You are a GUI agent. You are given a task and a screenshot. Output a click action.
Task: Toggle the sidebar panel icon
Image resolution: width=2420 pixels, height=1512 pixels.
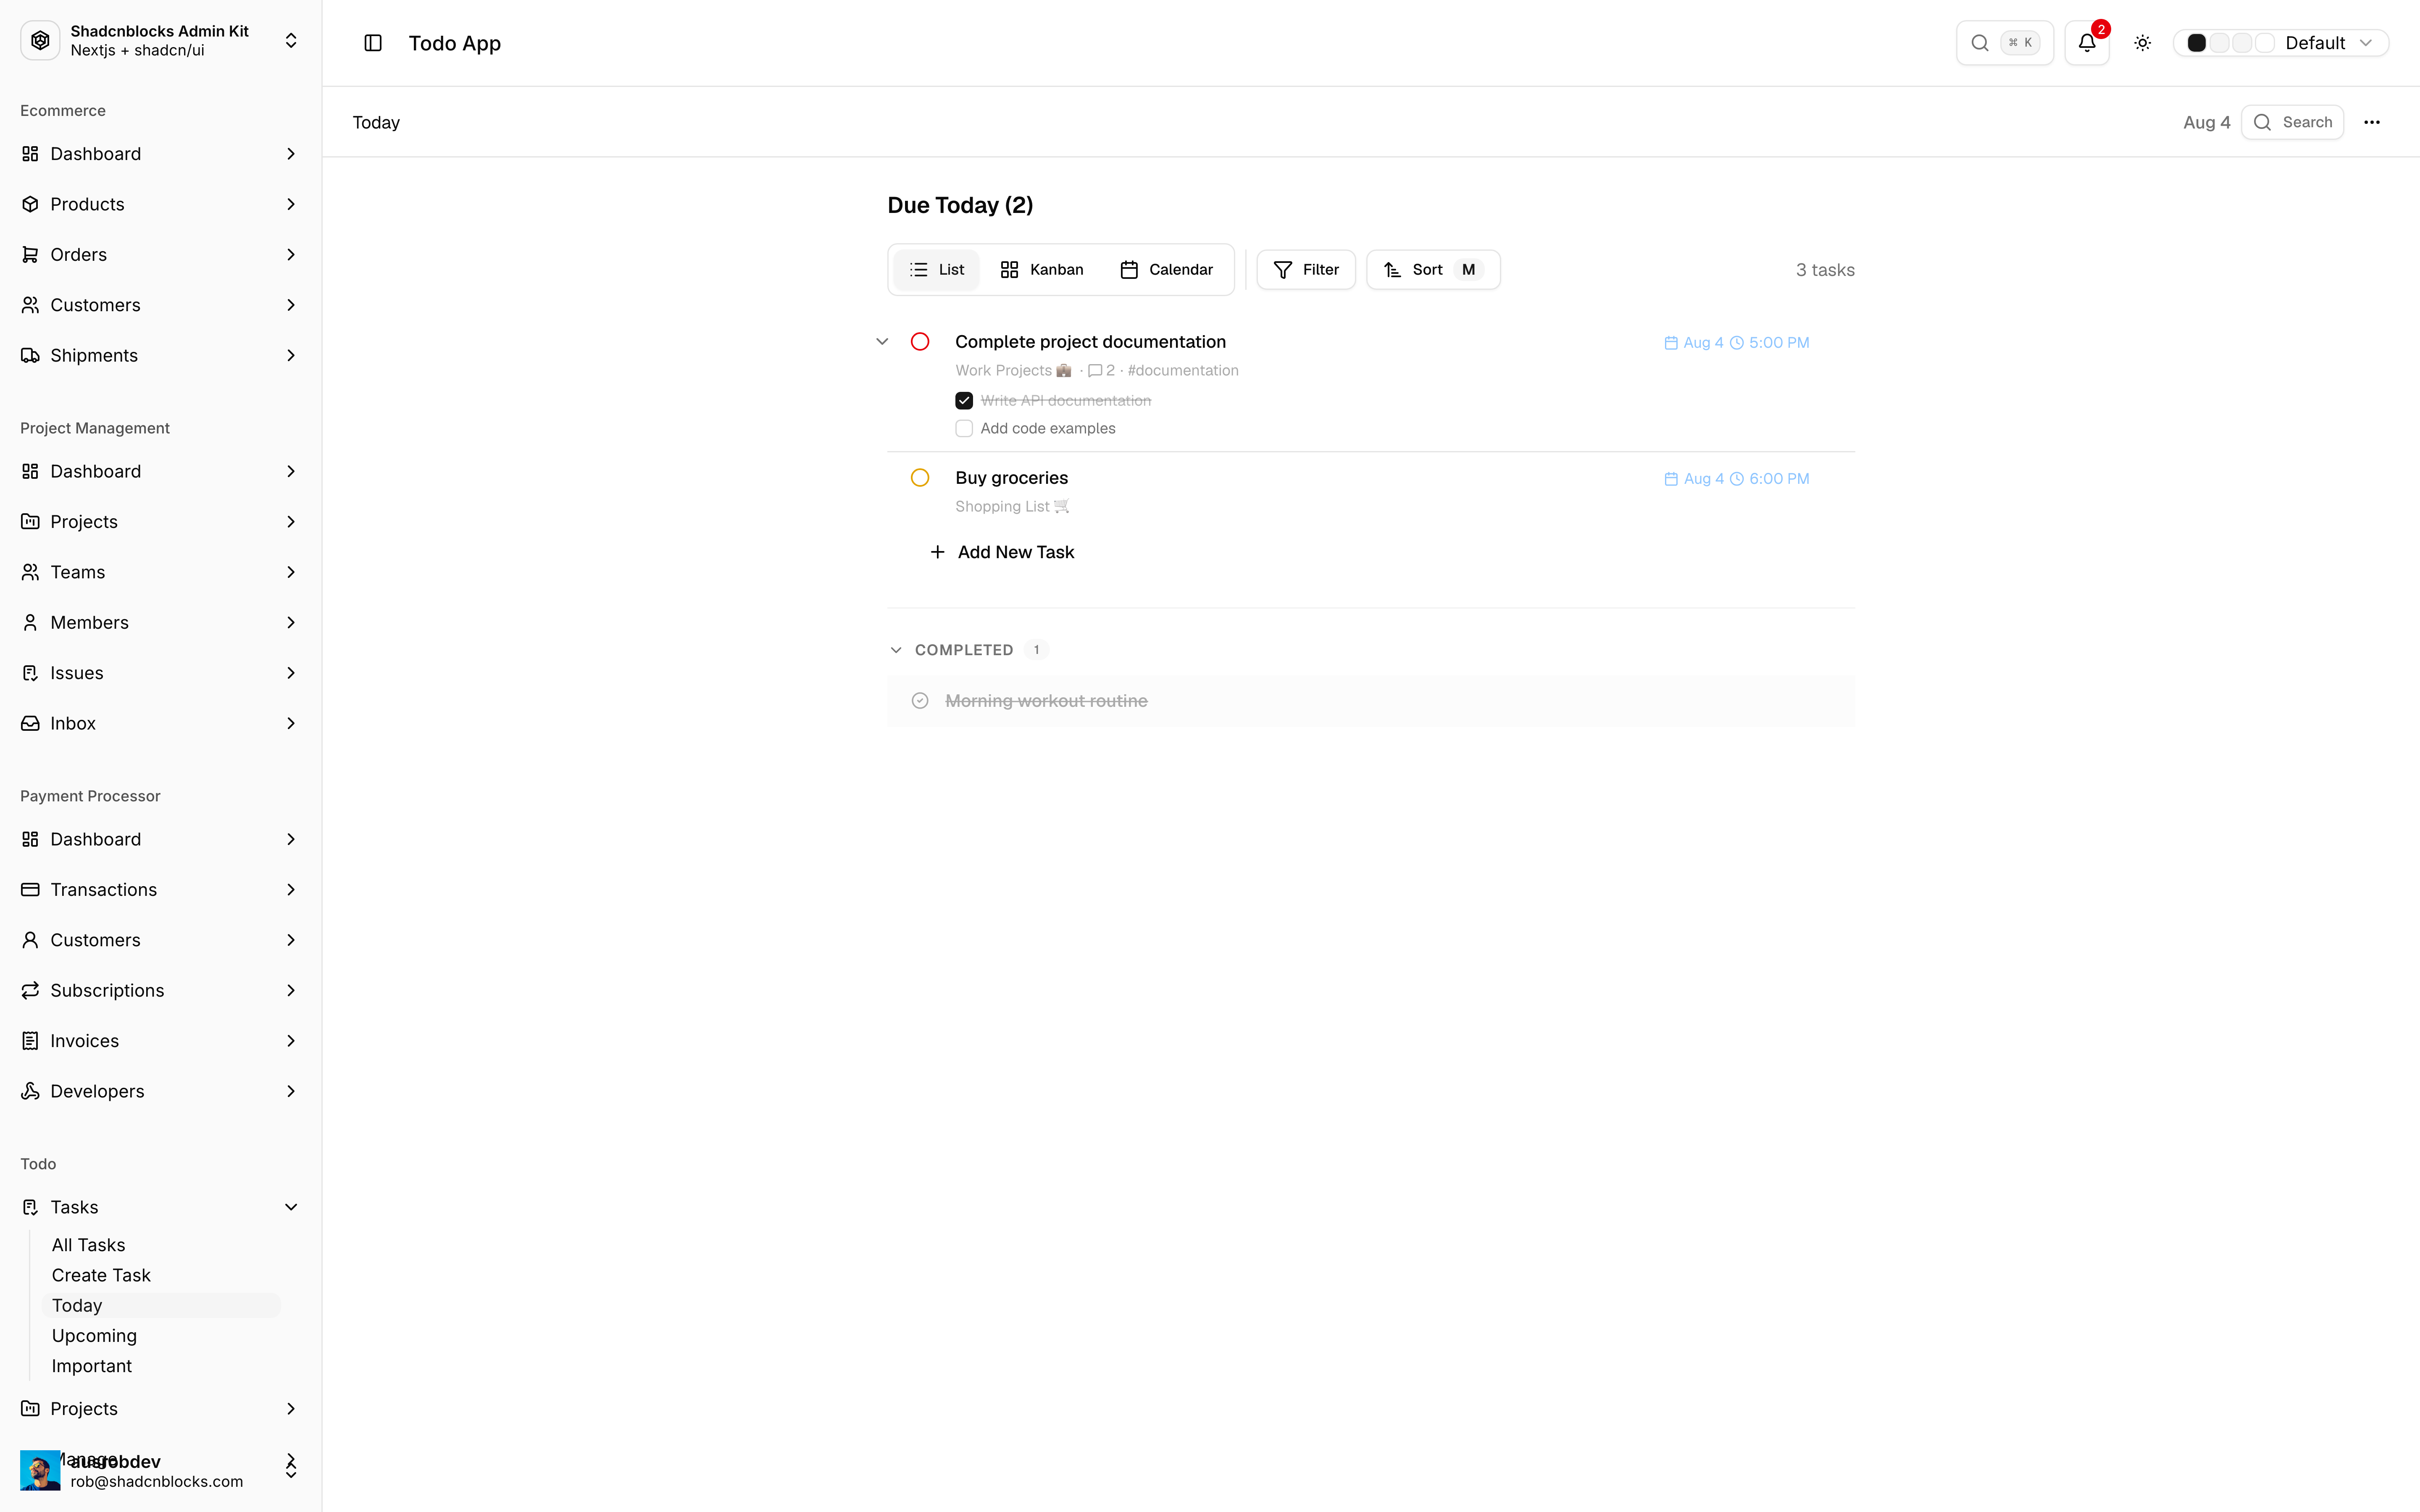373,43
